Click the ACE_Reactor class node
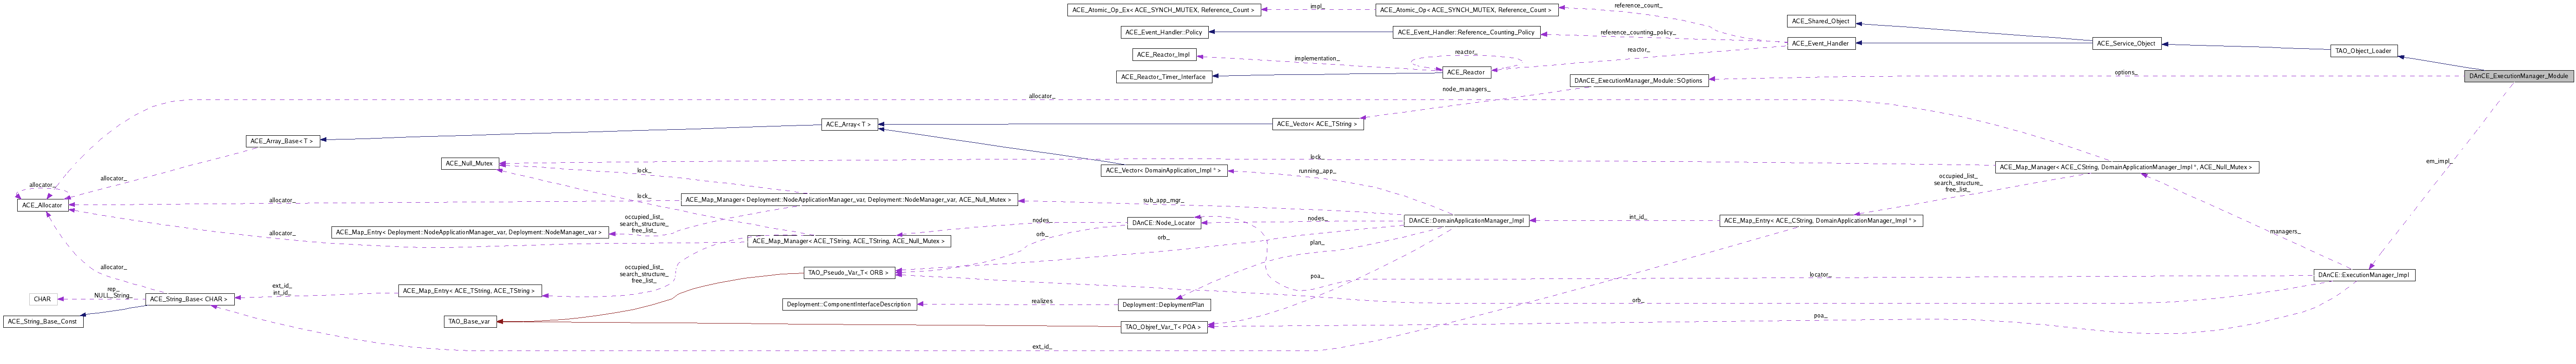Image resolution: width=2576 pixels, height=364 pixels. (1465, 72)
